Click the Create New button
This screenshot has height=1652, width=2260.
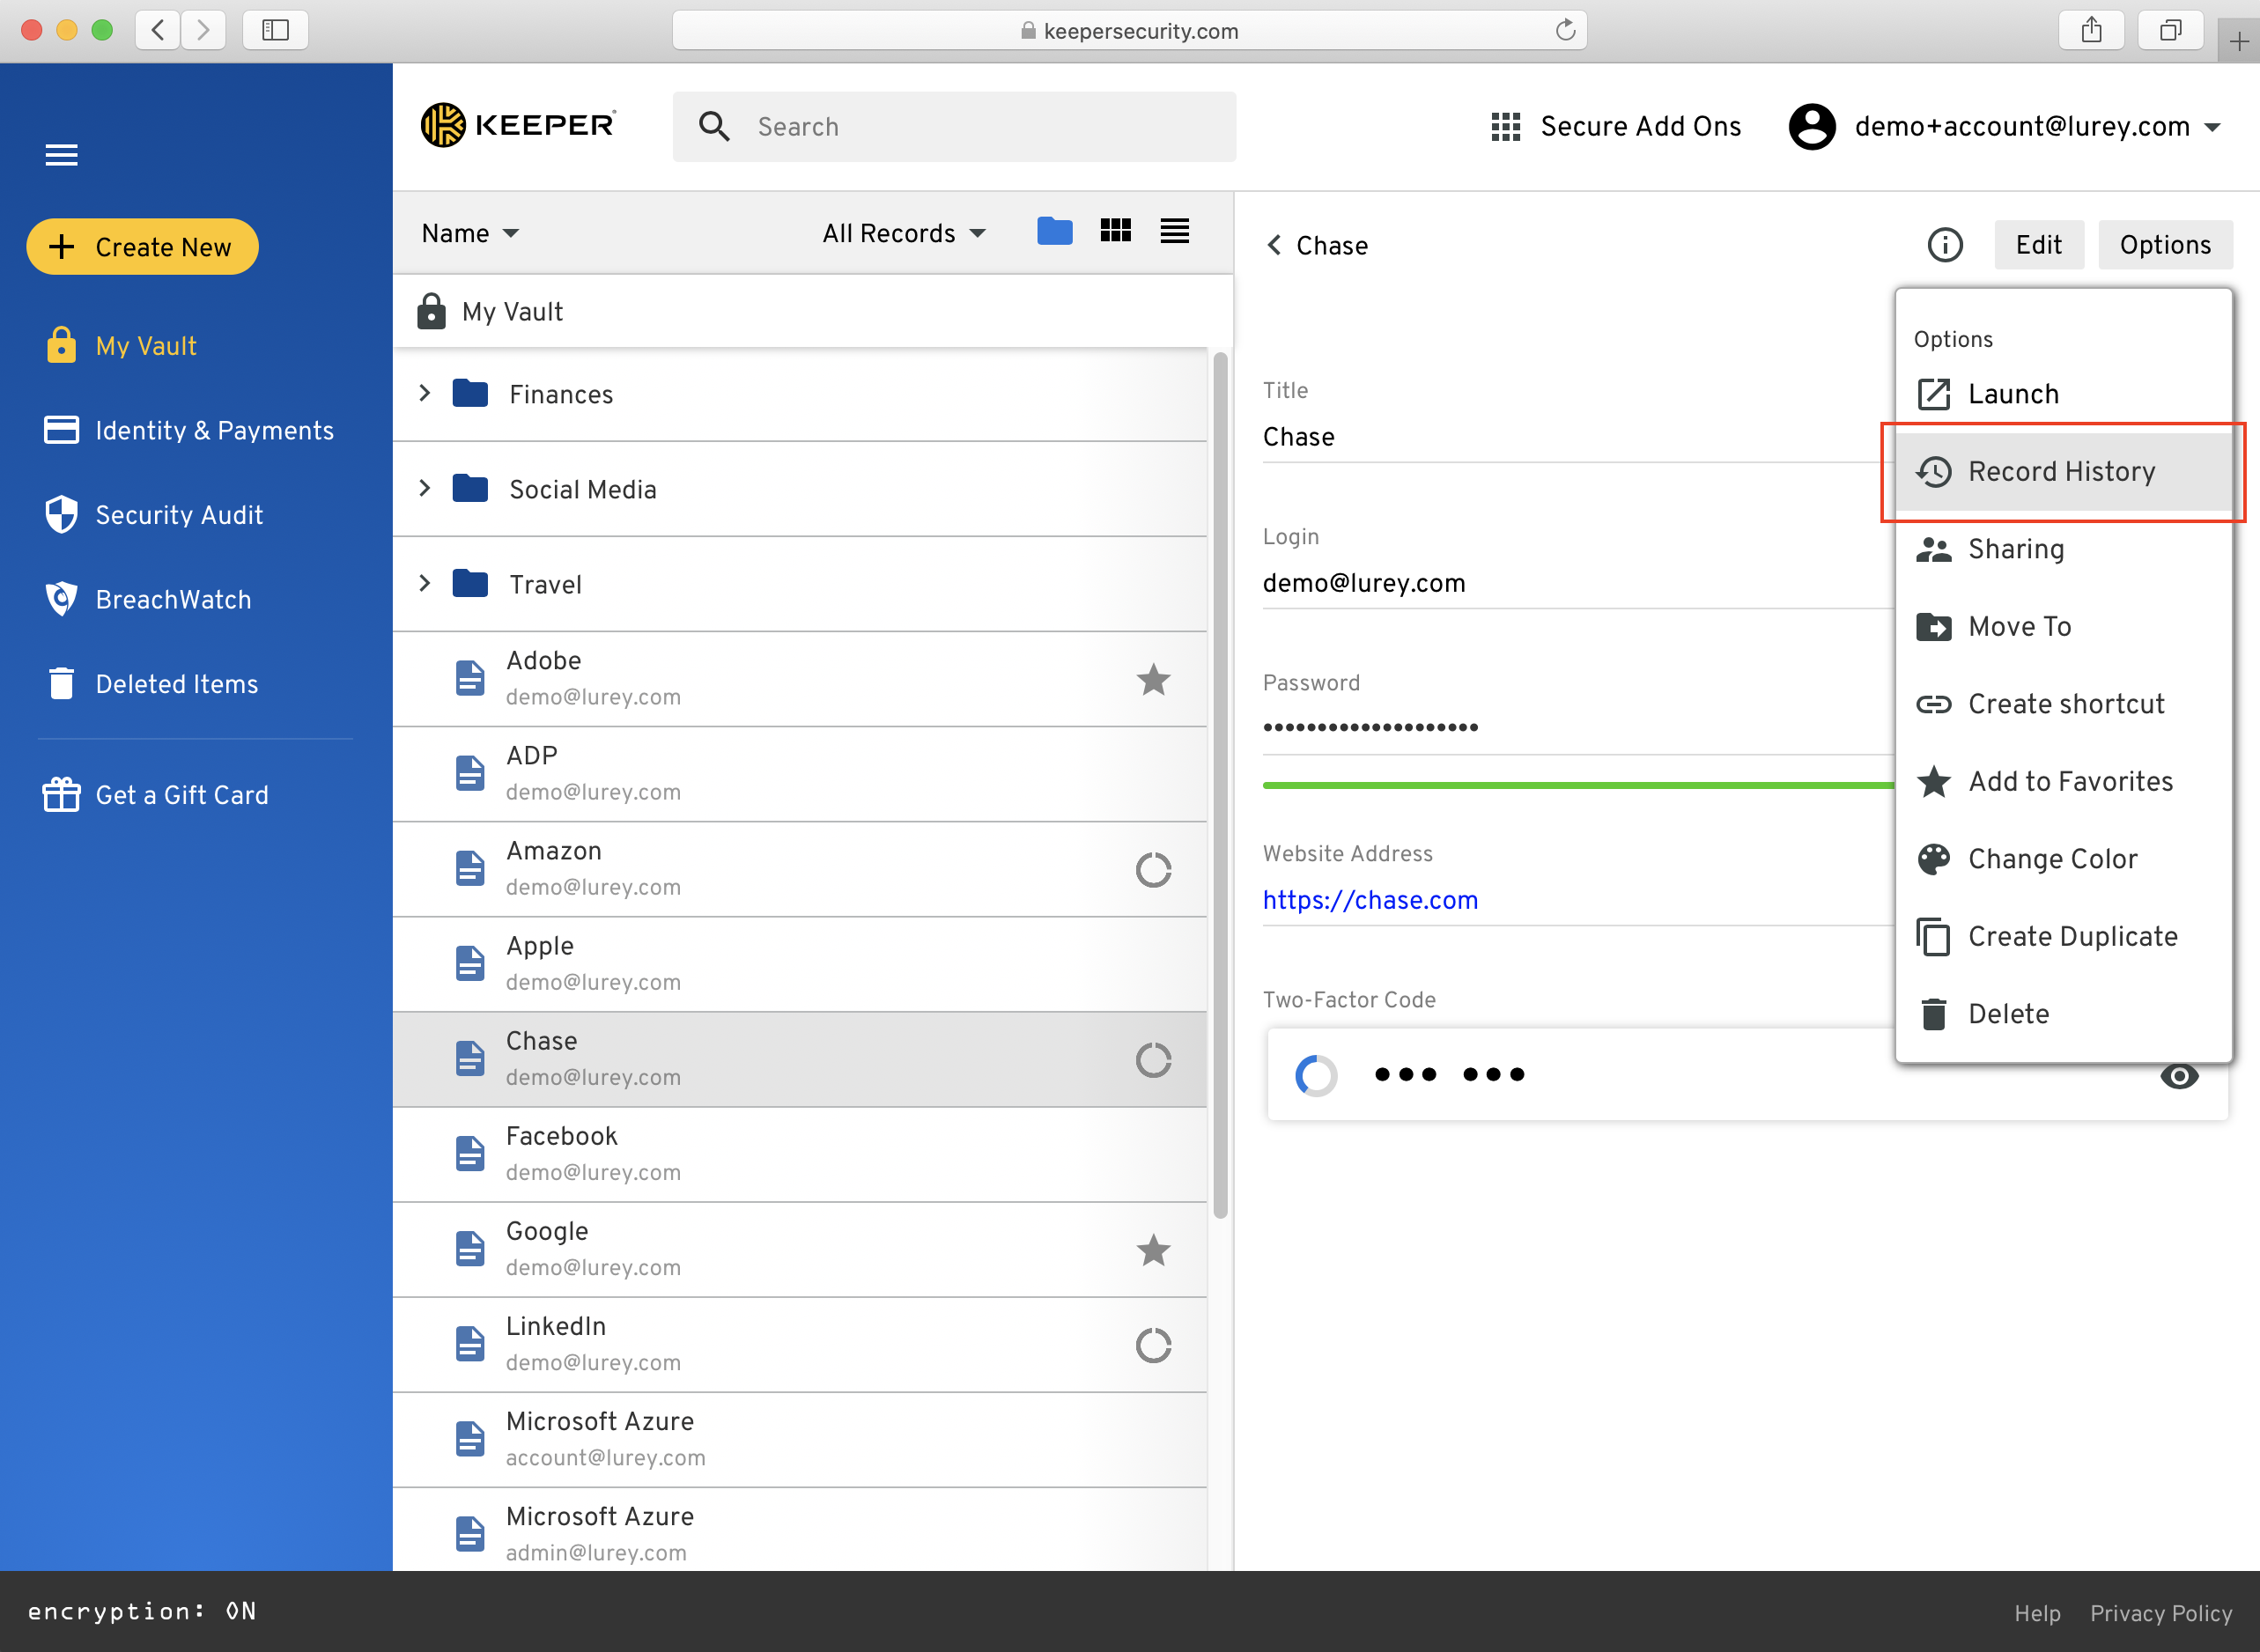coord(142,246)
